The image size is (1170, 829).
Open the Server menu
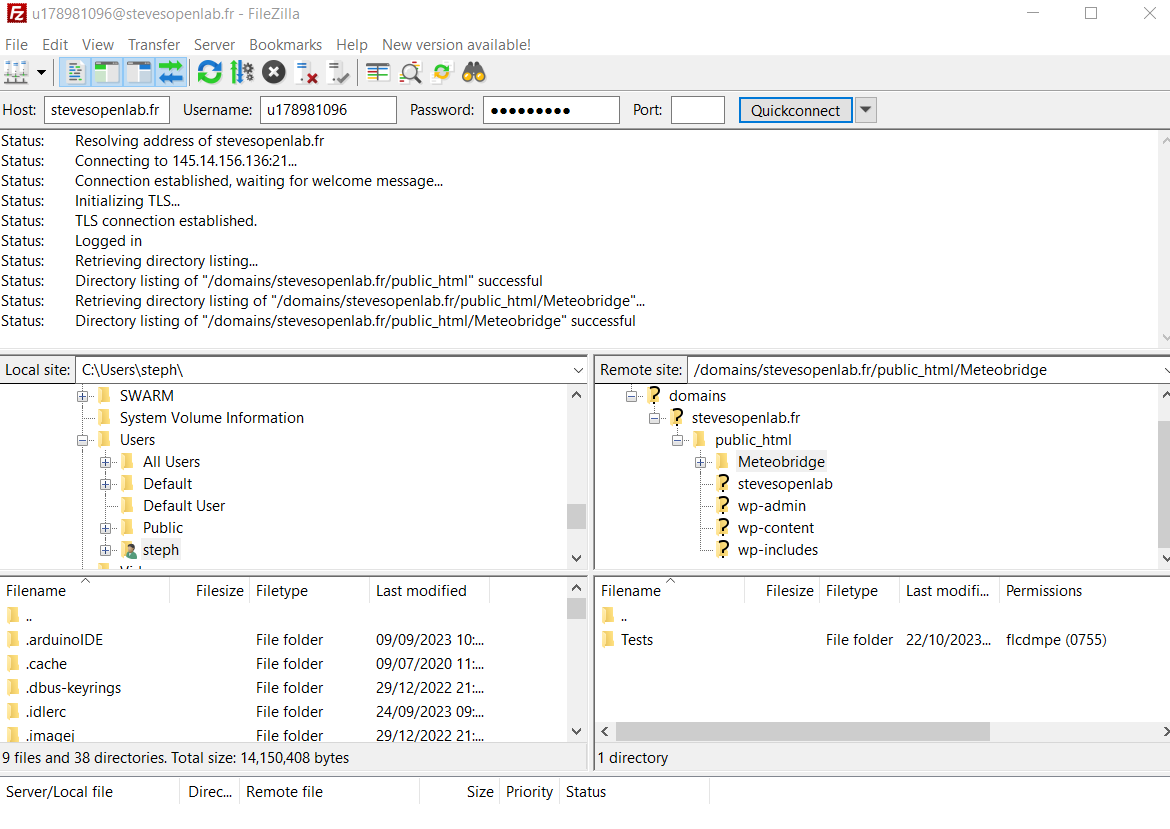[214, 45]
